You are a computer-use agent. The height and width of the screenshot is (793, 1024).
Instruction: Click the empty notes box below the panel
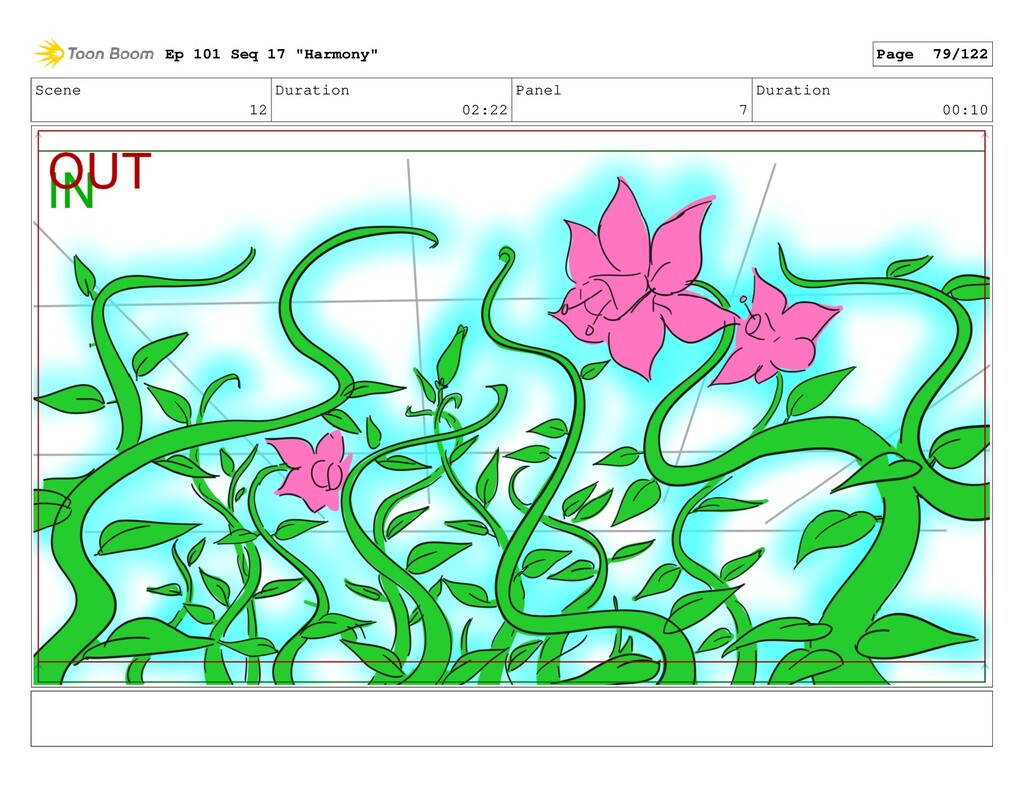click(511, 719)
